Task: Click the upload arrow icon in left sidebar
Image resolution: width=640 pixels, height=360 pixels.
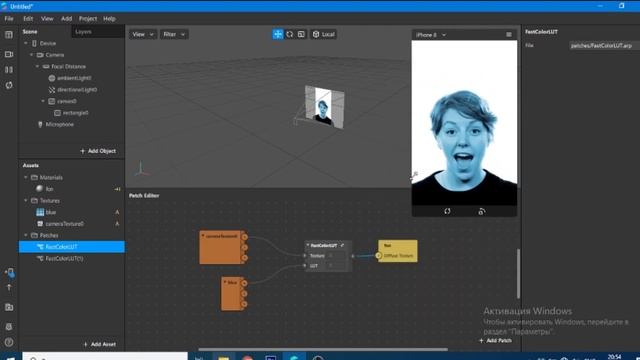Action: [9, 288]
